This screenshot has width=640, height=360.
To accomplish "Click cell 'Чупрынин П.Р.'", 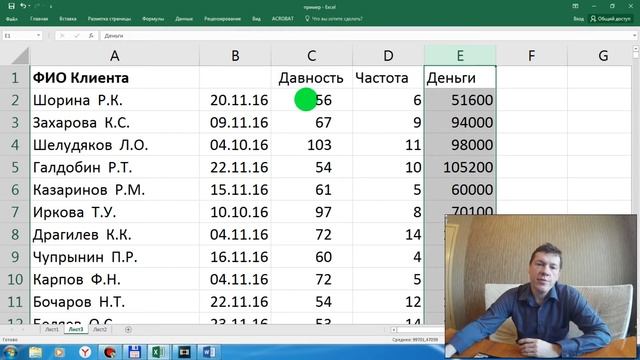I will point(115,257).
